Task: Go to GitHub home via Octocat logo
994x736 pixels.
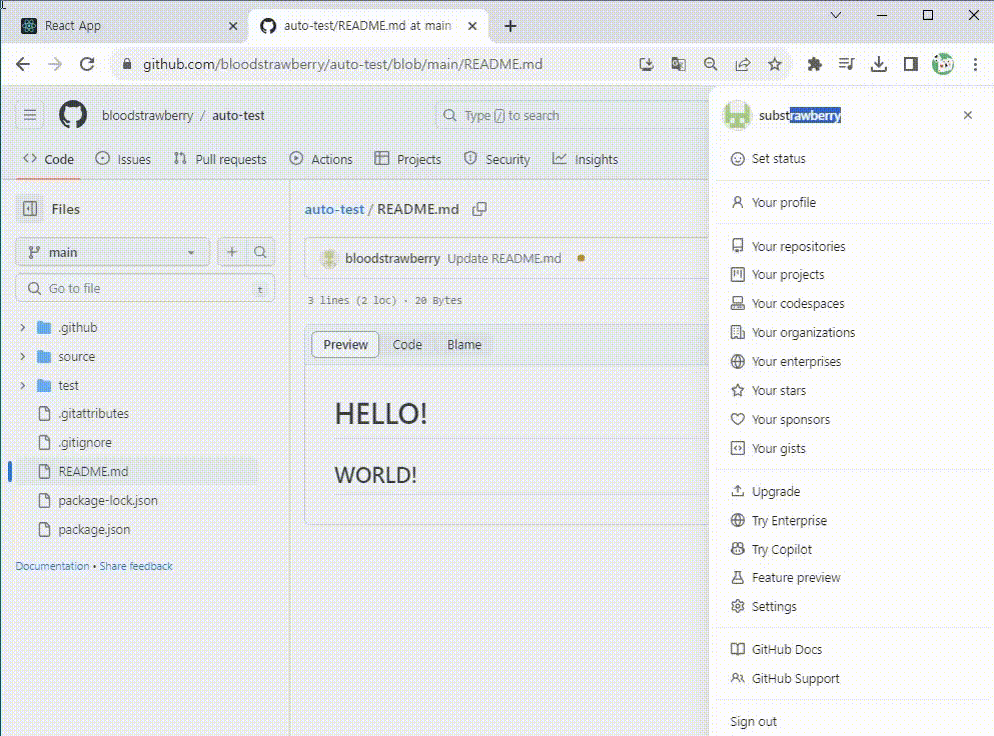Action: pos(73,115)
